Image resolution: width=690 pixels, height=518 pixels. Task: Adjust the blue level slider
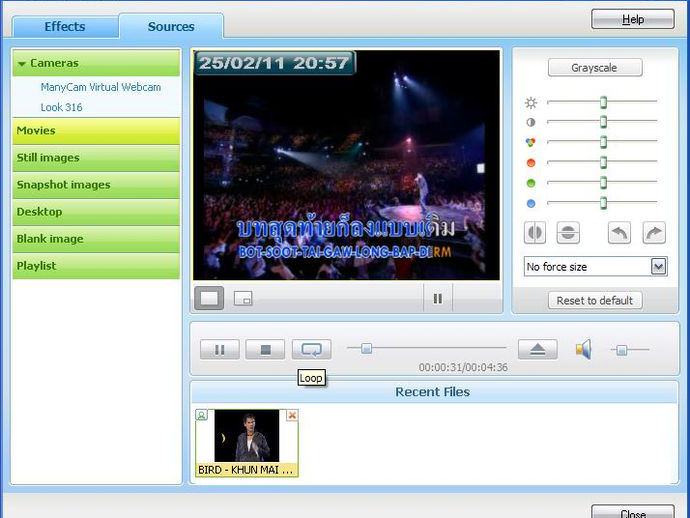(x=603, y=202)
